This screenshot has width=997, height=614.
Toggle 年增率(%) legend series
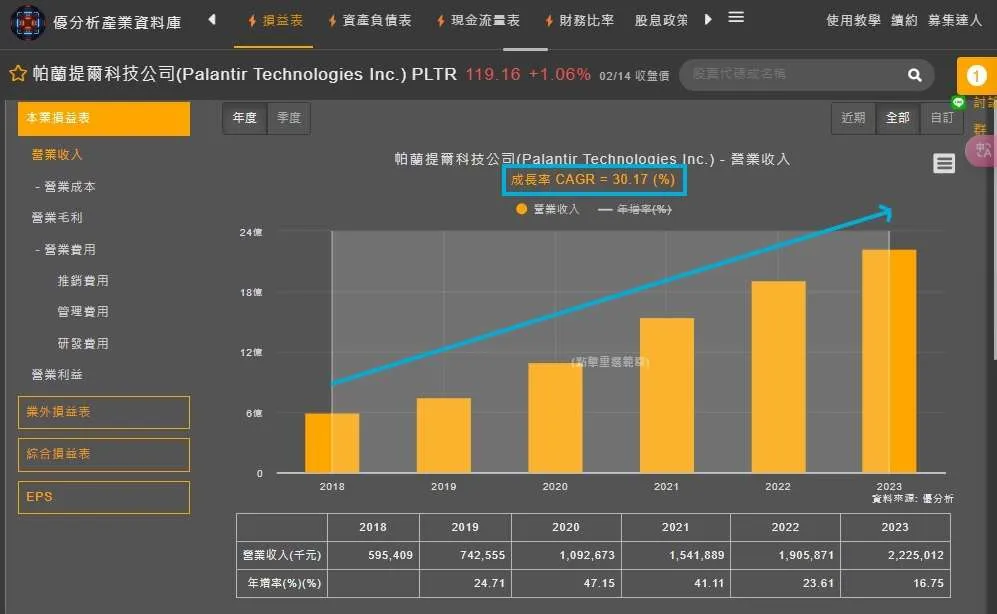coord(635,209)
